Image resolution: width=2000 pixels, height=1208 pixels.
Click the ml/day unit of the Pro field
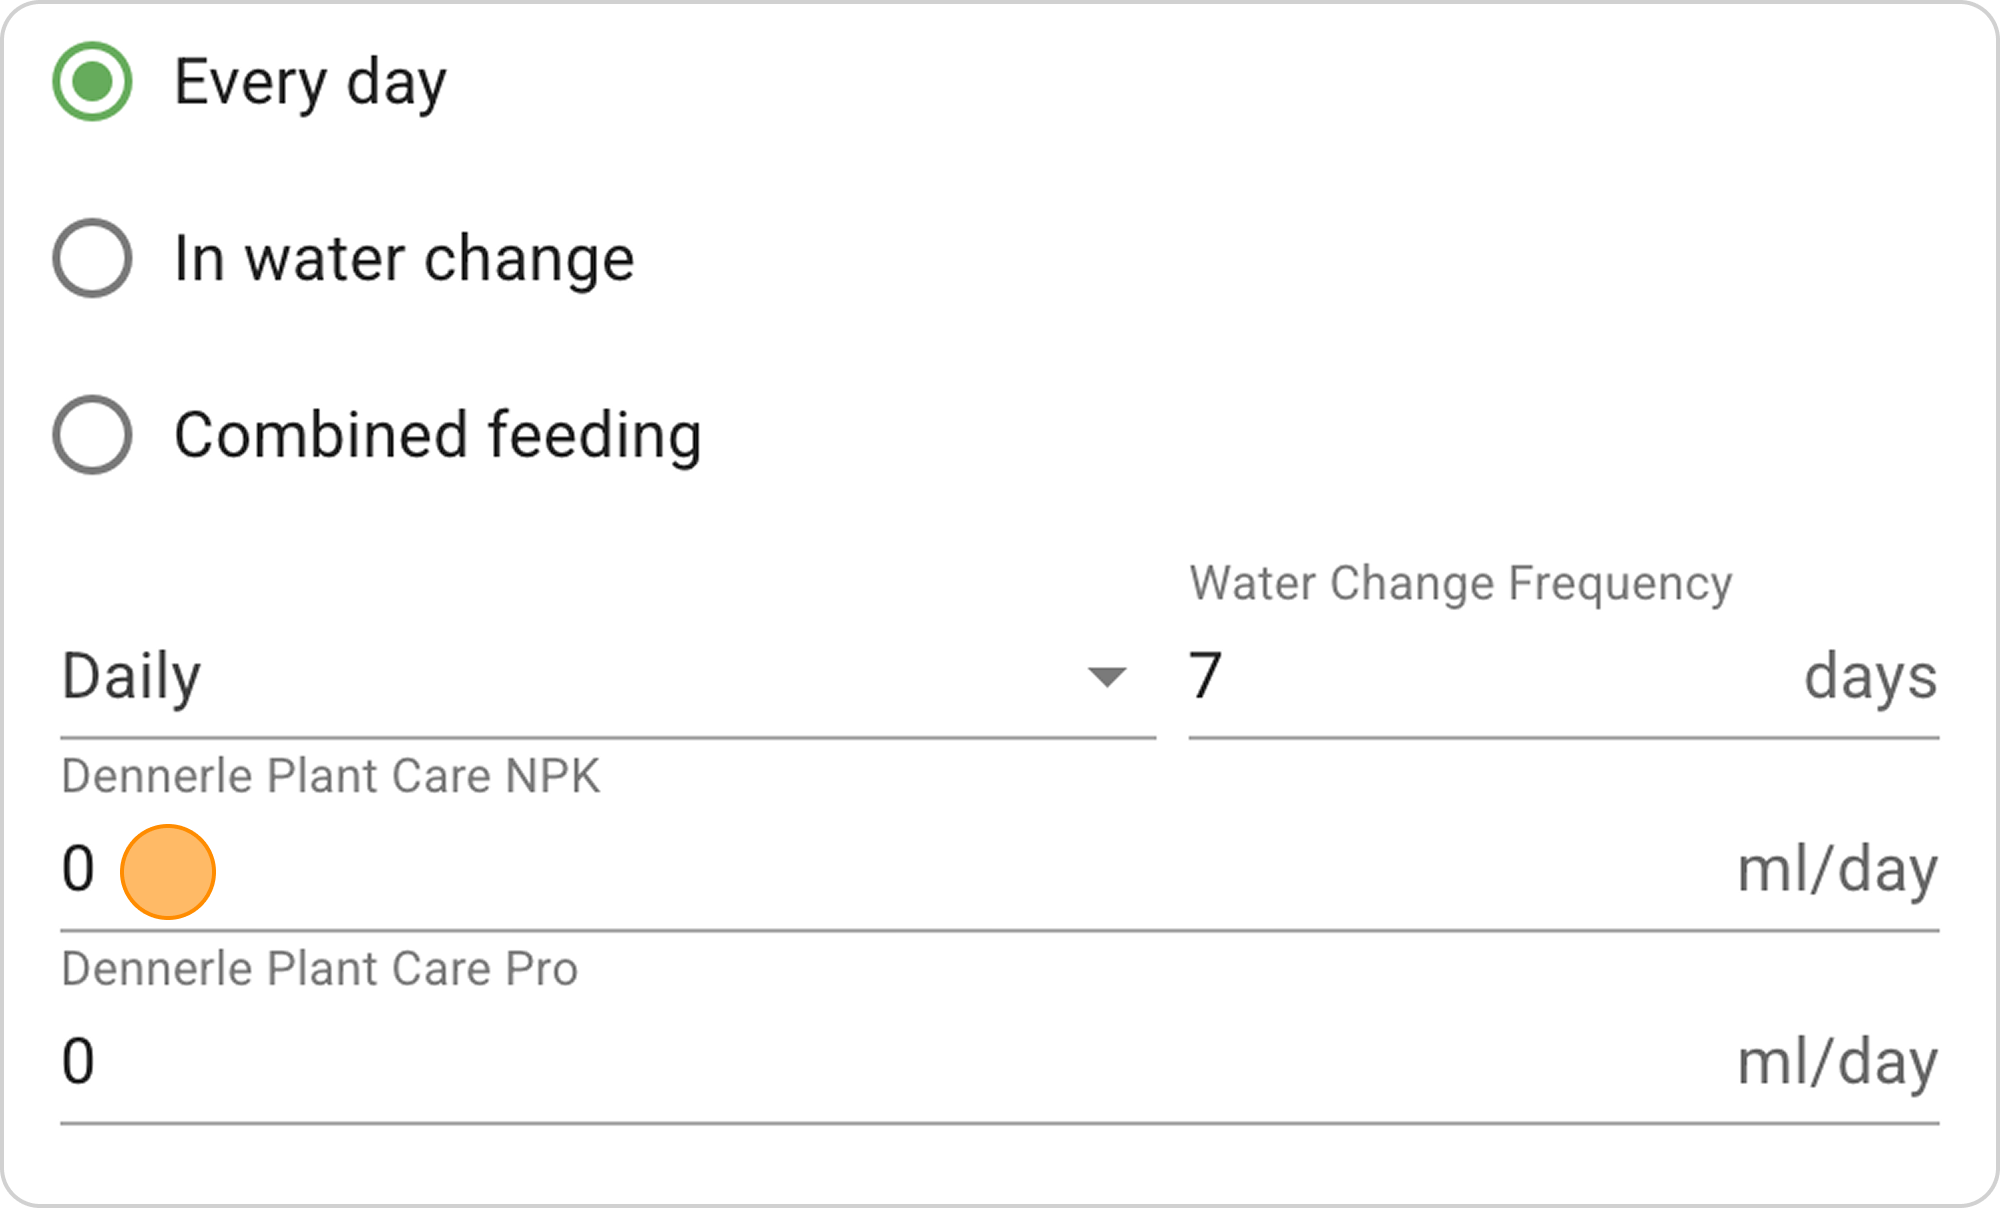click(1837, 1062)
